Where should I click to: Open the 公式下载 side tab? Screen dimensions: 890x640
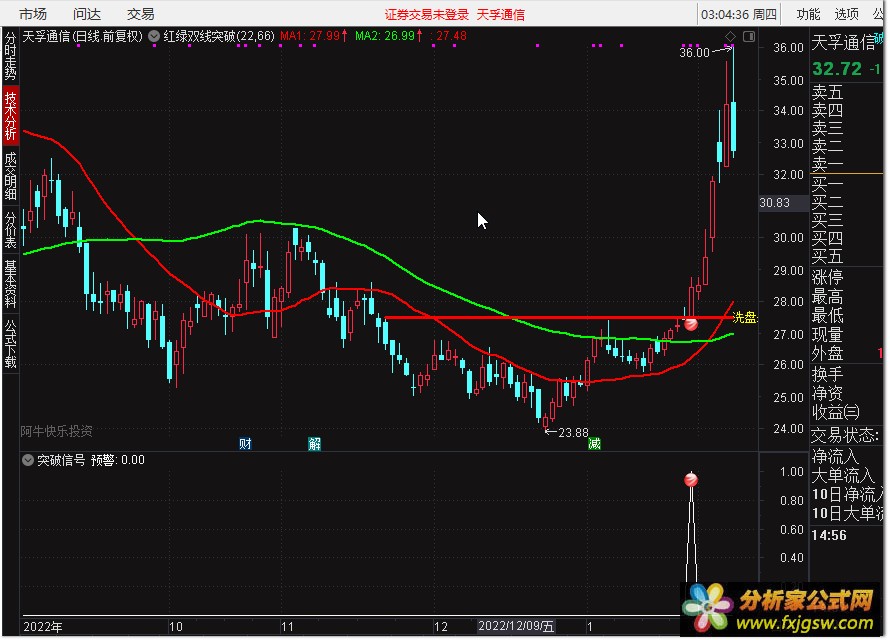11,344
